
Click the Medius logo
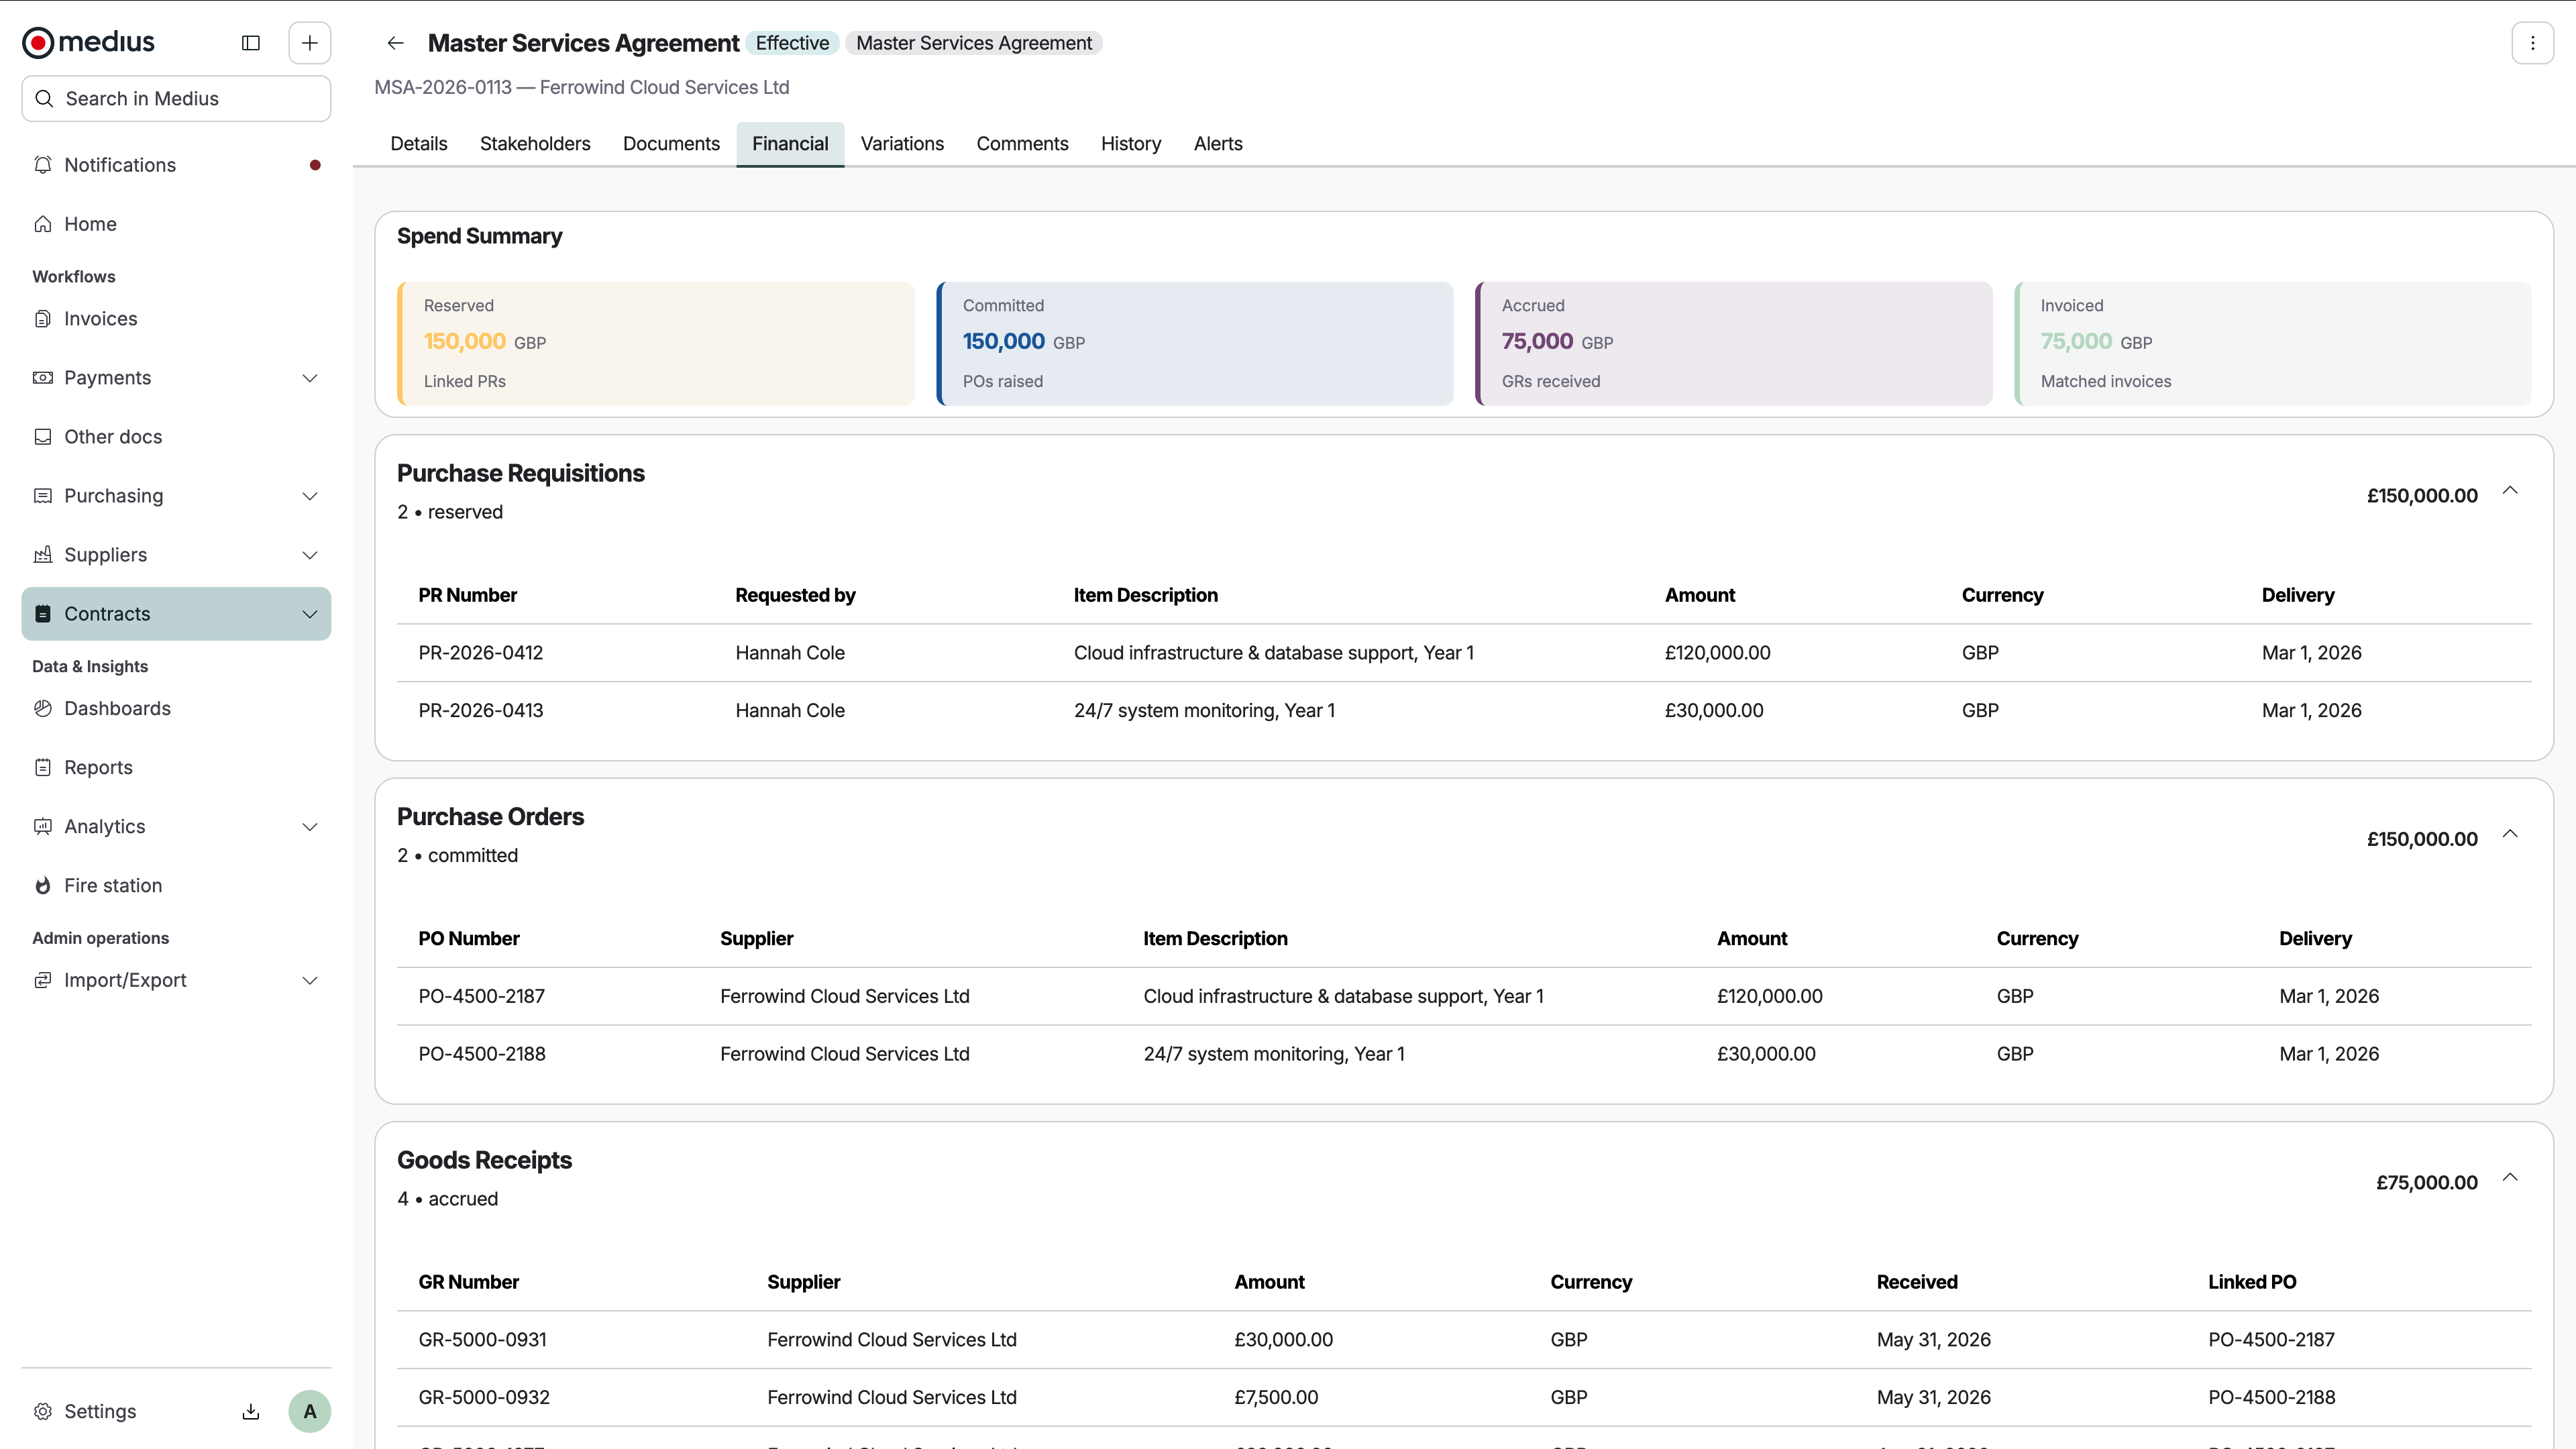tap(88, 42)
